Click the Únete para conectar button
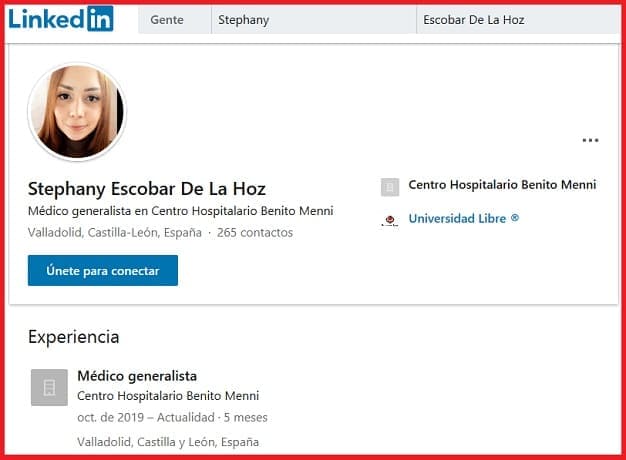Screen dimensions: 626x460 103,270
